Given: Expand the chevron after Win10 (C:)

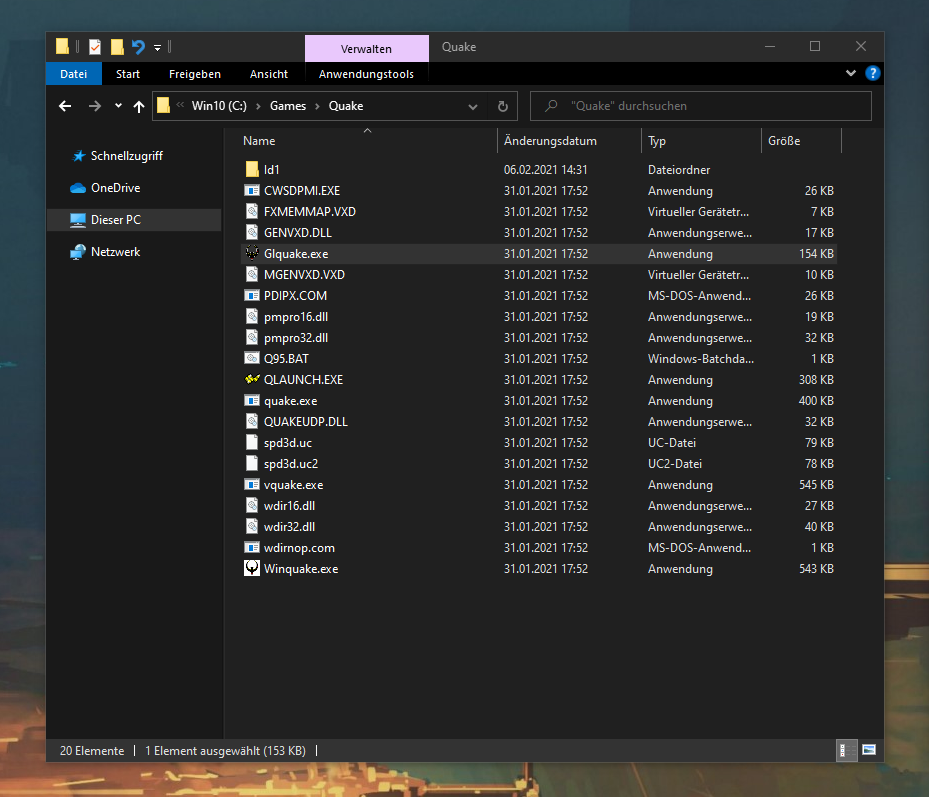Looking at the screenshot, I should (x=258, y=106).
